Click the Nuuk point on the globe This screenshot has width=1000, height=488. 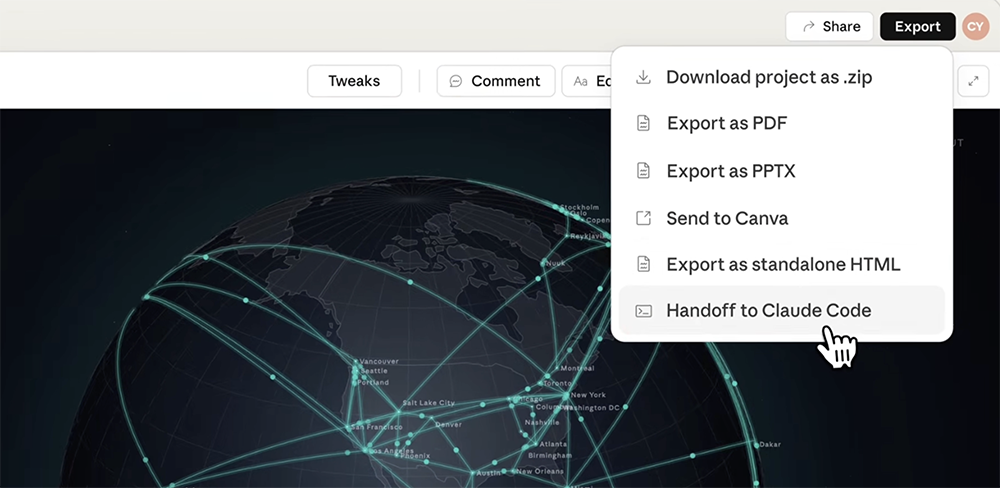click(543, 263)
